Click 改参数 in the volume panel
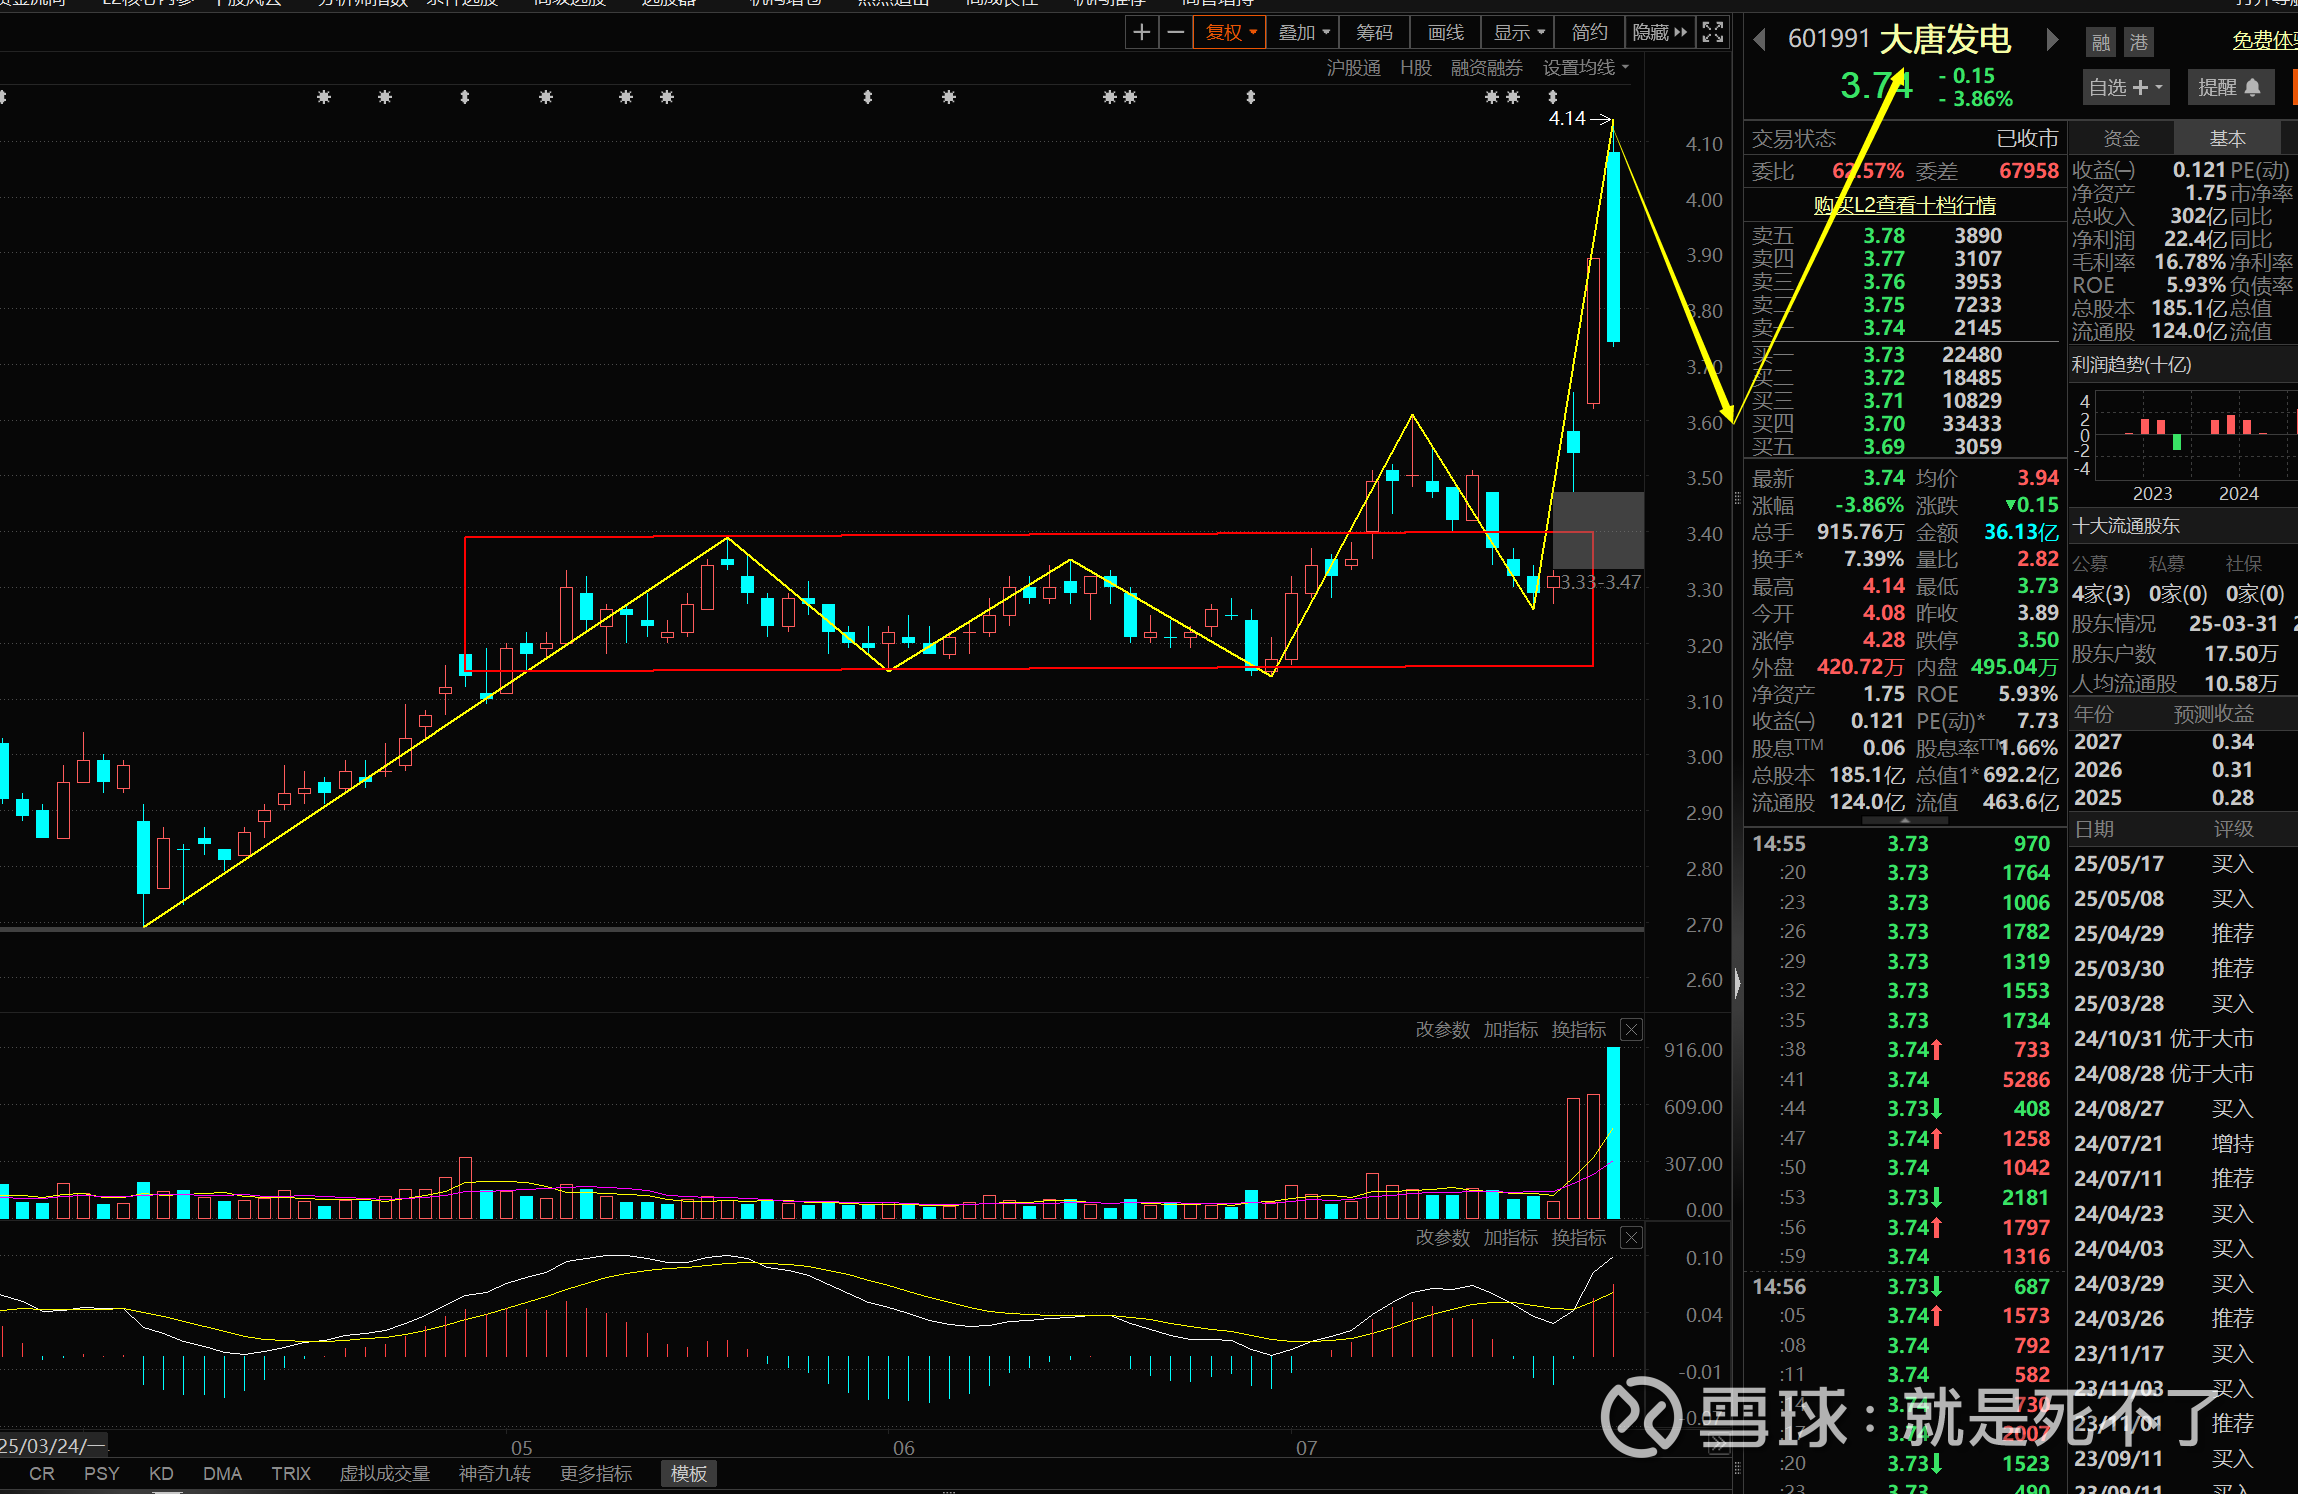This screenshot has height=1494, width=2298. pos(1443,1030)
